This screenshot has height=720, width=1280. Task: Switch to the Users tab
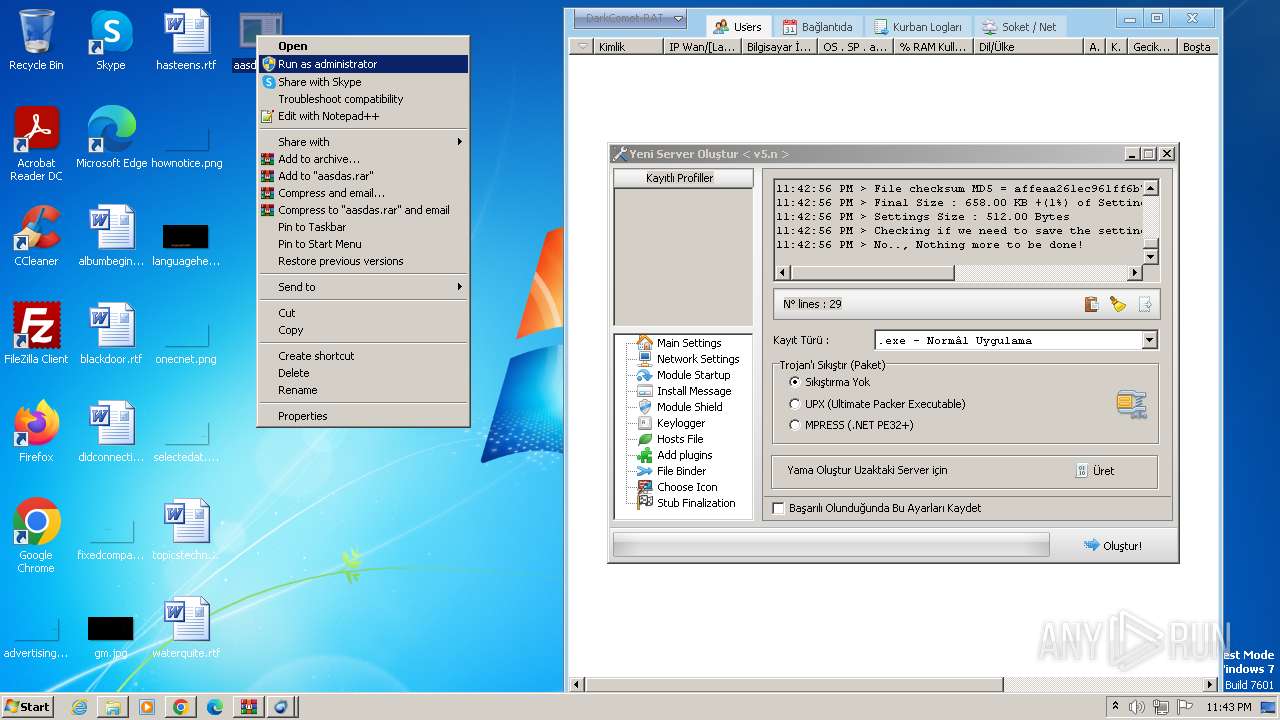(737, 27)
